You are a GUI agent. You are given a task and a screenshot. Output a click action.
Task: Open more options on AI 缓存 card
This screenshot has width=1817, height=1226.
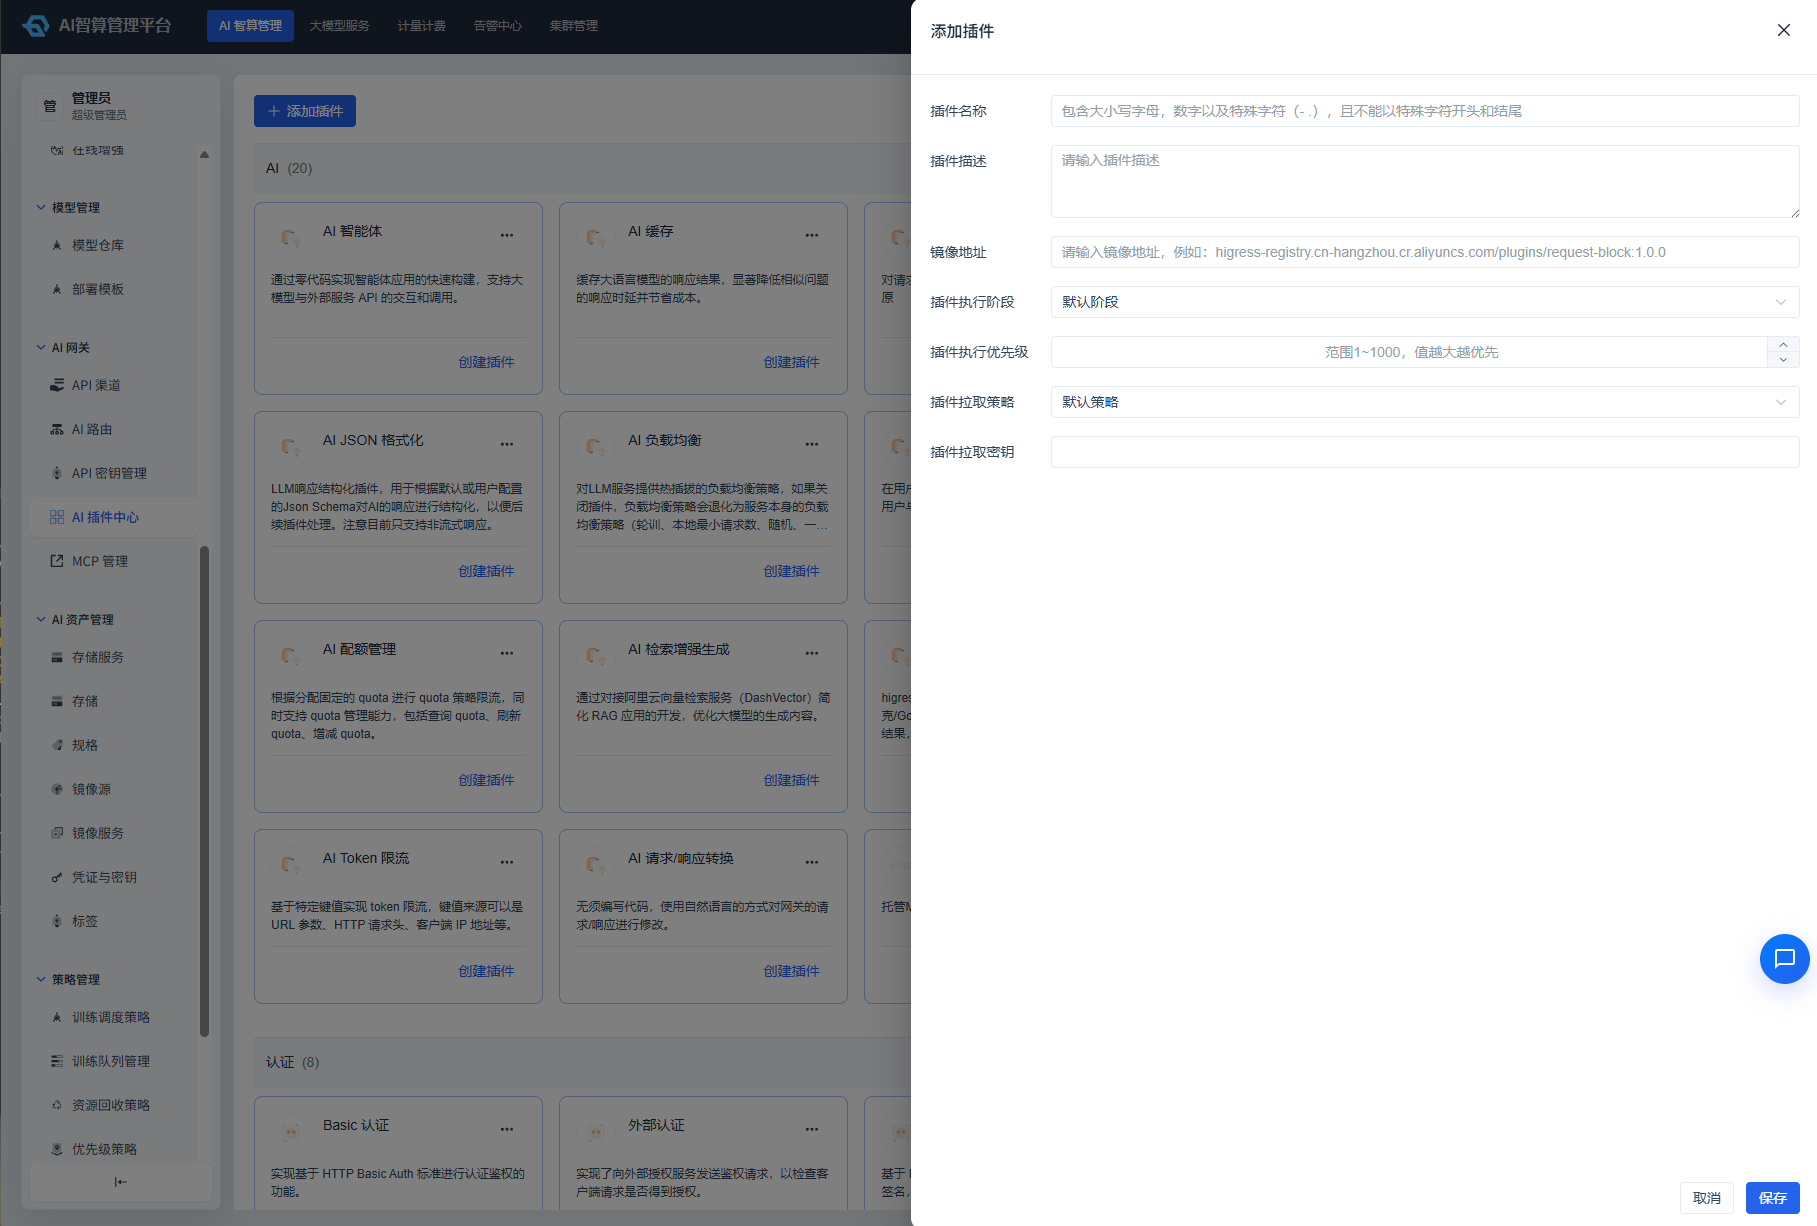point(812,236)
